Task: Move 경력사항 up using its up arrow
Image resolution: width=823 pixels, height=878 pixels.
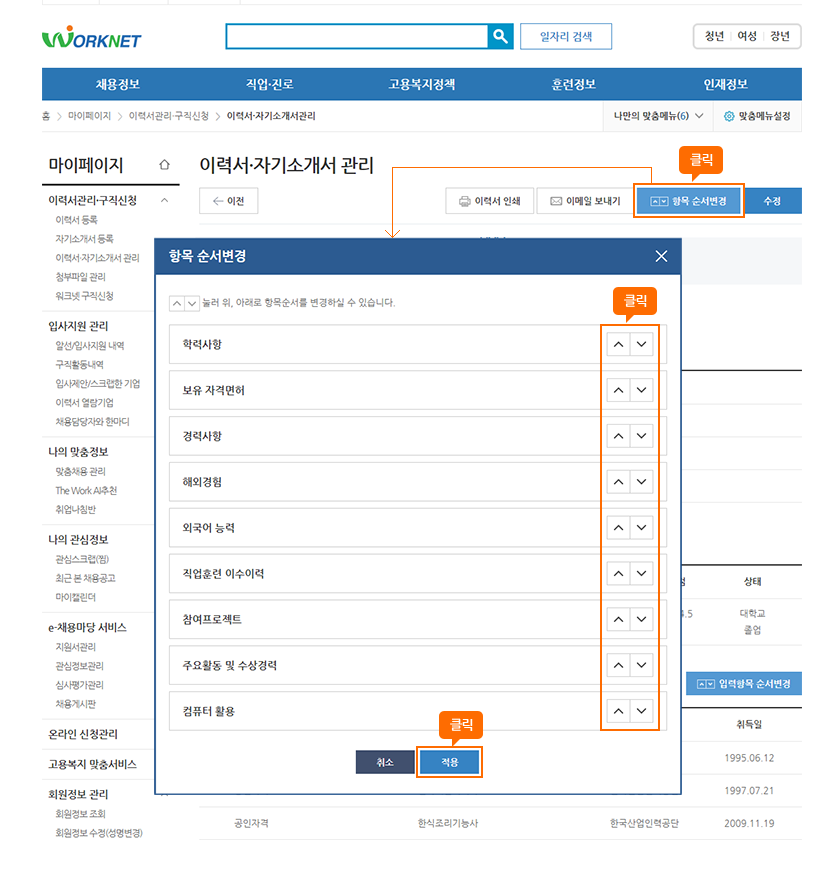Action: (x=620, y=435)
